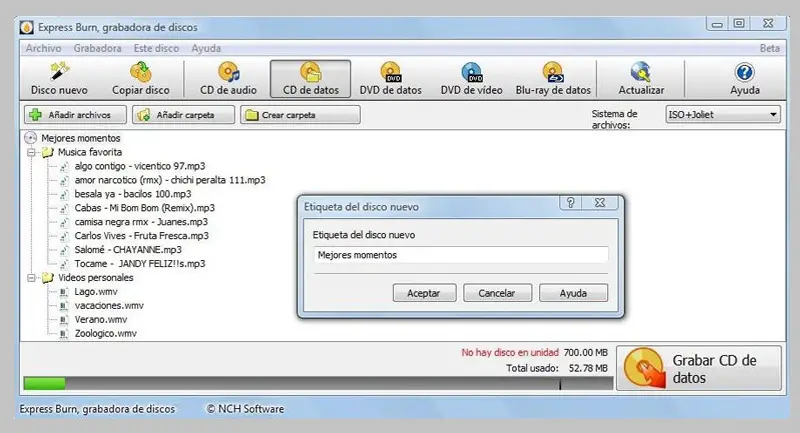Click Grabar CD de datos button
The image size is (800, 433).
click(x=699, y=368)
